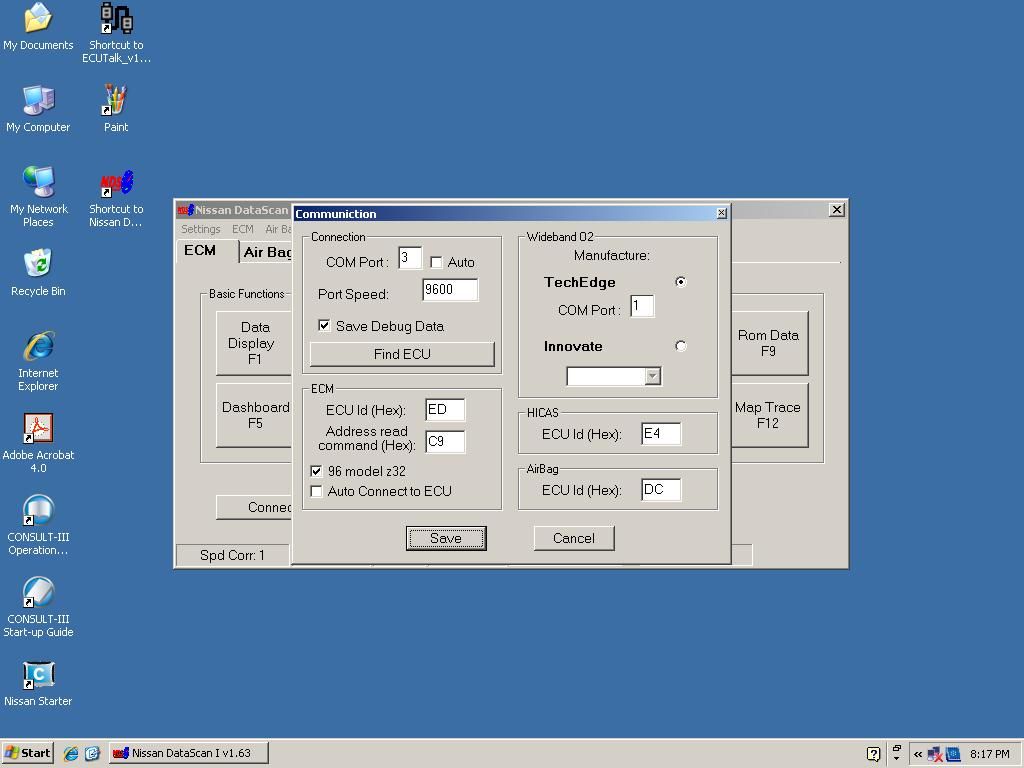Save the communication settings
The height and width of the screenshot is (768, 1024).
pos(446,538)
